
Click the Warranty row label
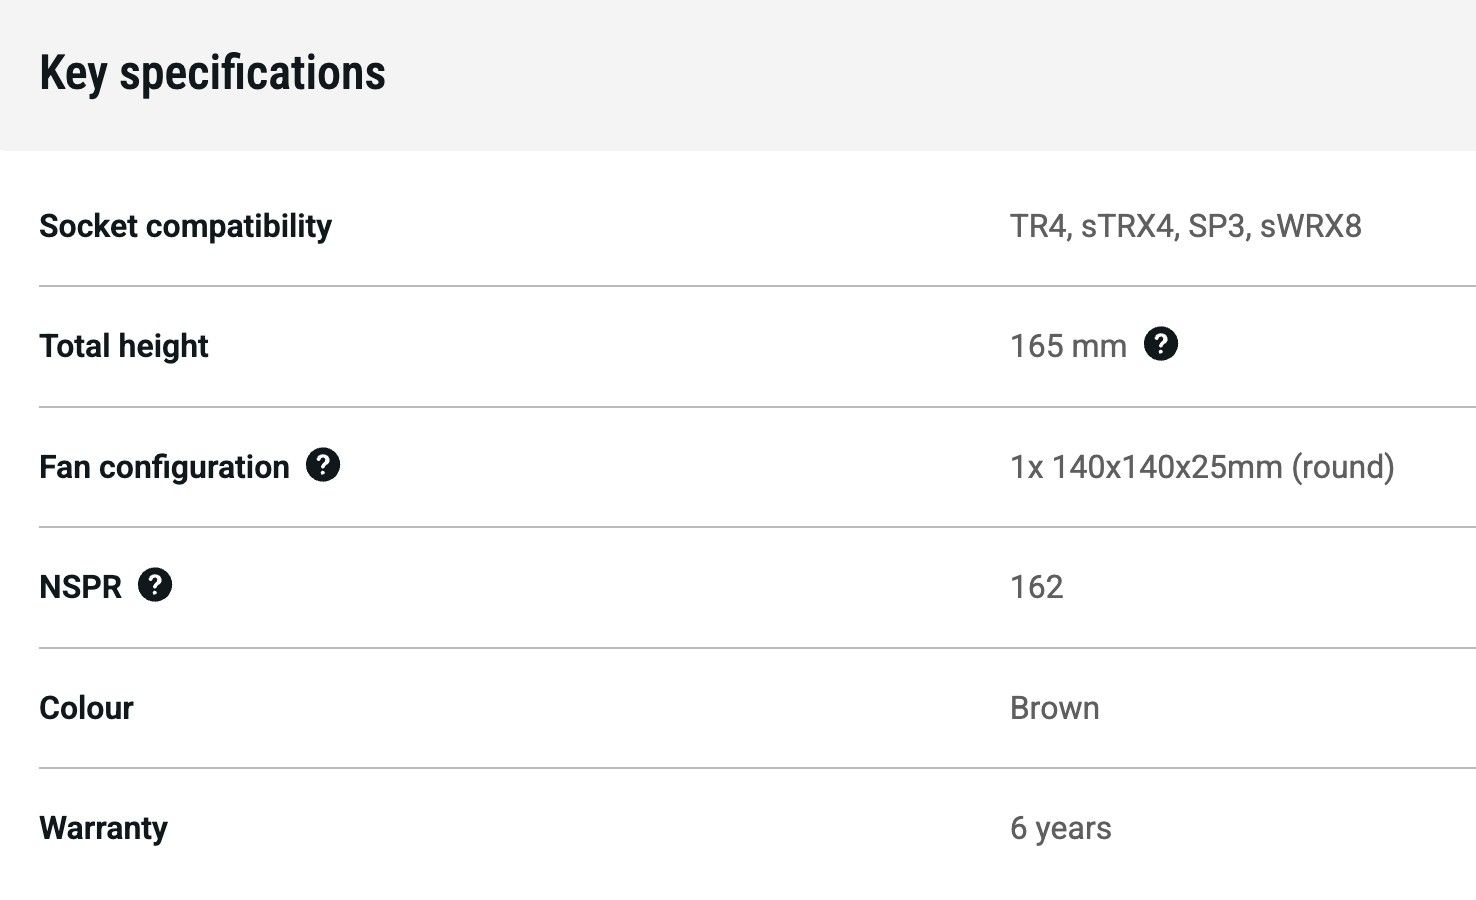click(103, 828)
